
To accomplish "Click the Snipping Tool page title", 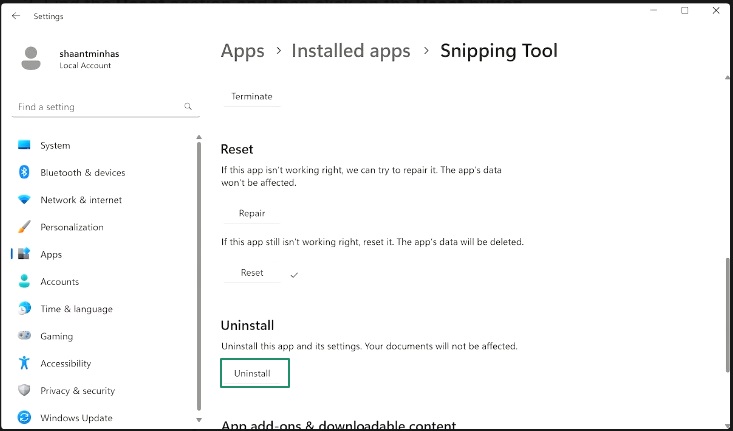I will [x=499, y=50].
